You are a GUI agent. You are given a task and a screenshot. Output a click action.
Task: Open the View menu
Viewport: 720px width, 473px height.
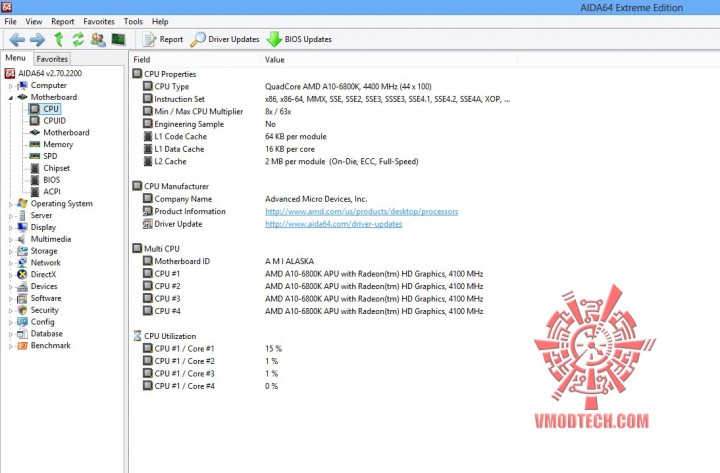point(34,22)
